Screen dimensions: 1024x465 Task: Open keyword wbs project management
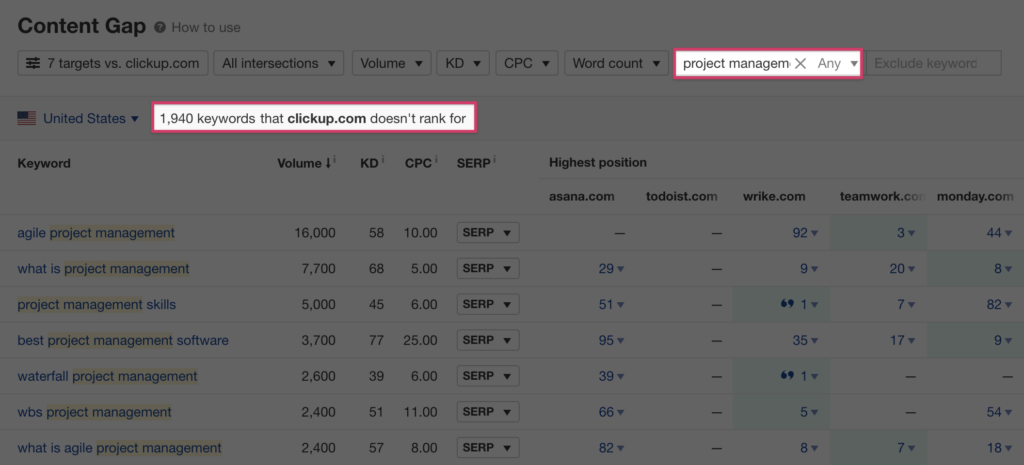point(95,412)
